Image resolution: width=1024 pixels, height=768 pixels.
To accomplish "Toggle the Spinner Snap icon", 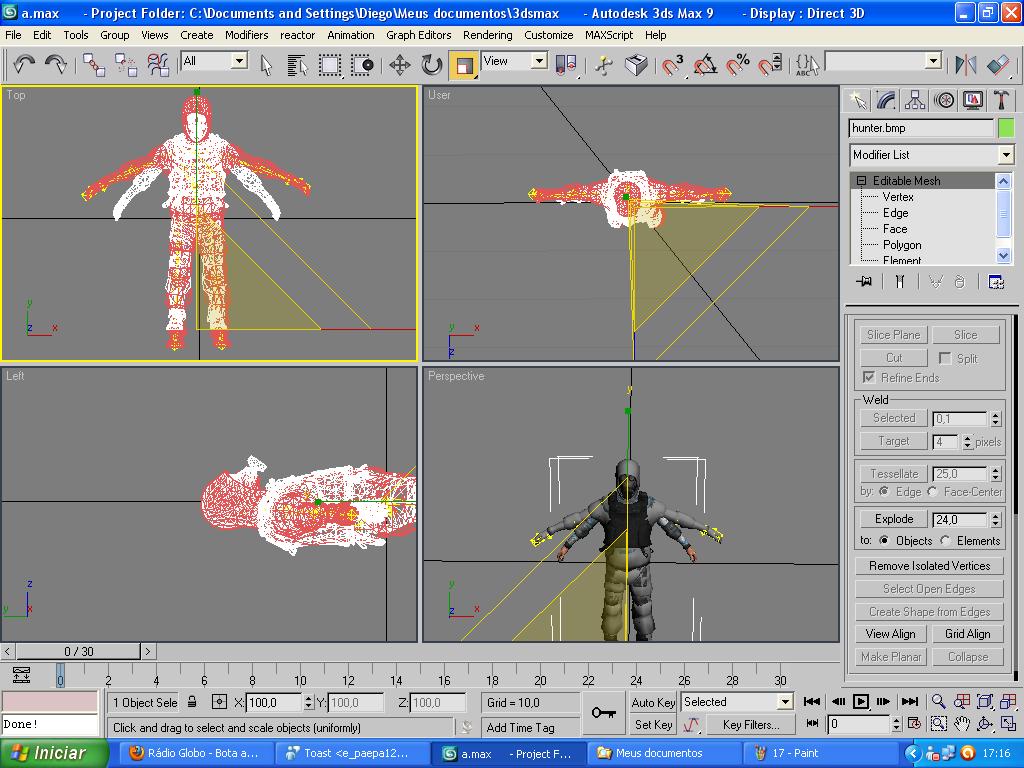I will tap(770, 65).
